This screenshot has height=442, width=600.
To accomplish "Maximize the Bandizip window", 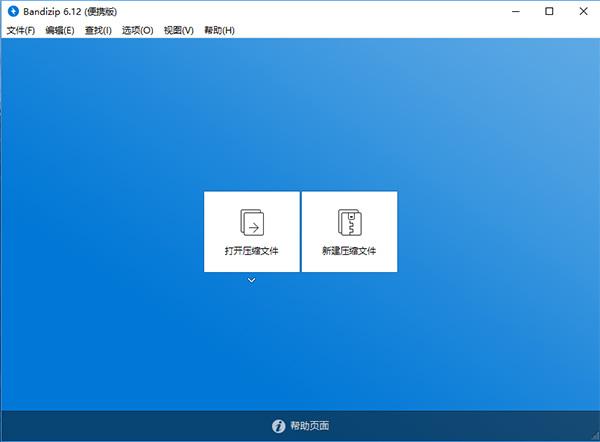I will tap(549, 11).
